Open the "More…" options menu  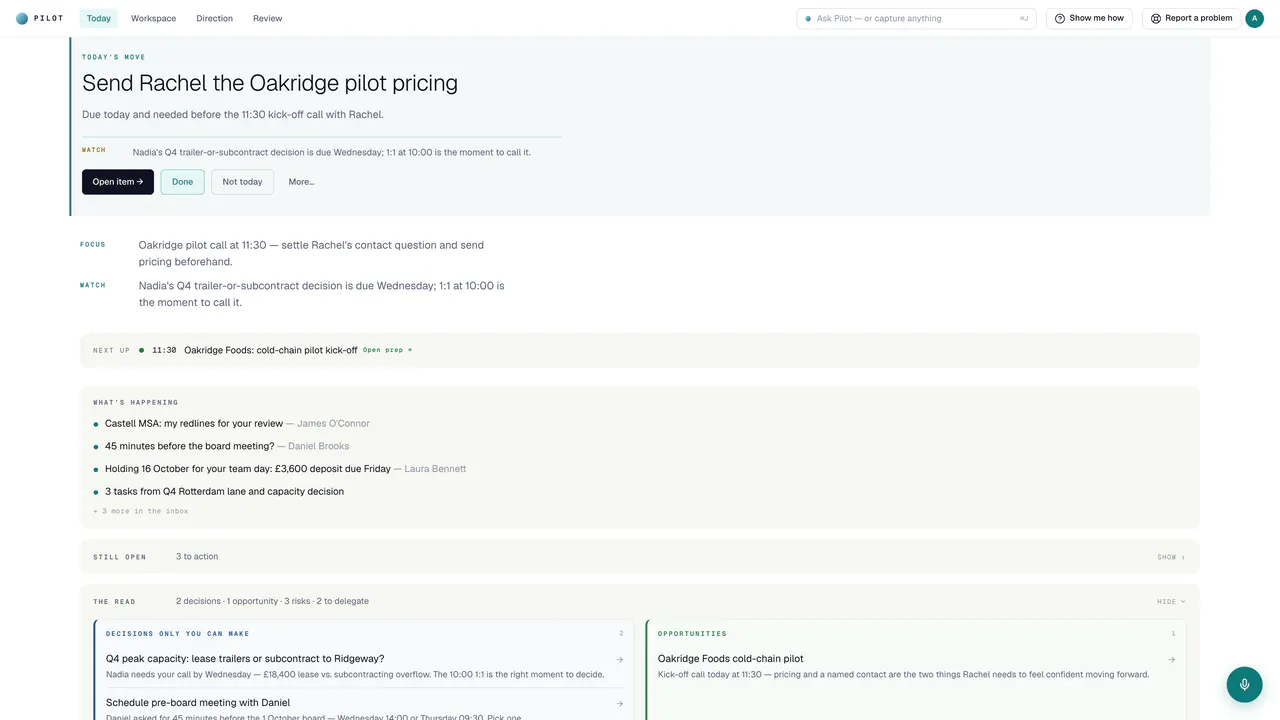coord(301,182)
